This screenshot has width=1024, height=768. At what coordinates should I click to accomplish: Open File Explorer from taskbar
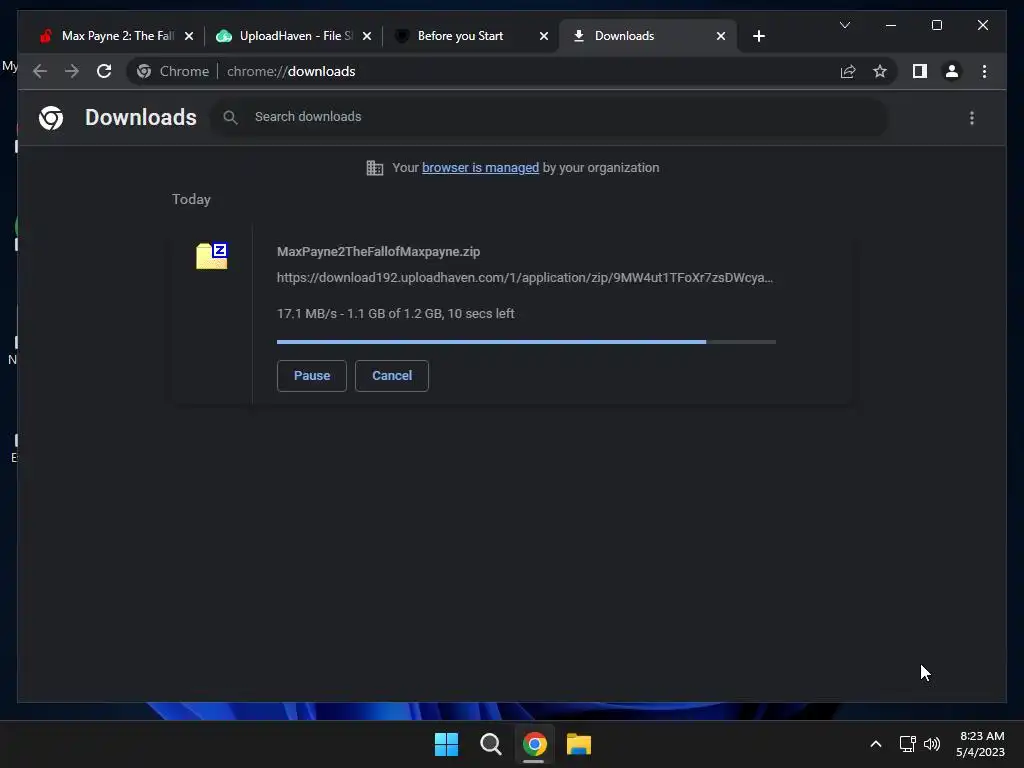pos(579,744)
